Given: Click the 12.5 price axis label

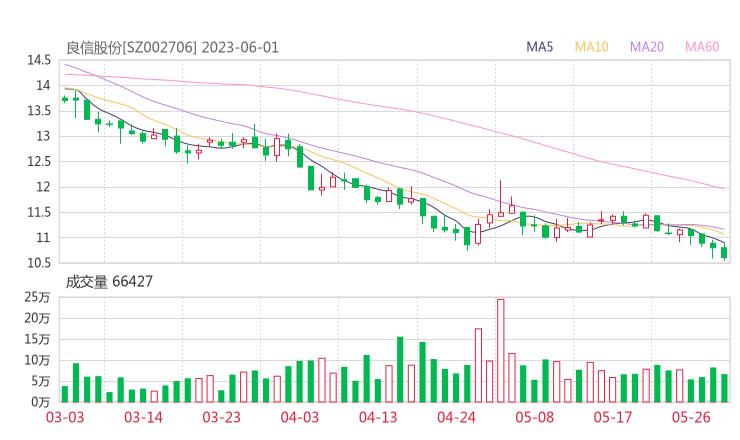Looking at the screenshot, I should click(x=39, y=161).
